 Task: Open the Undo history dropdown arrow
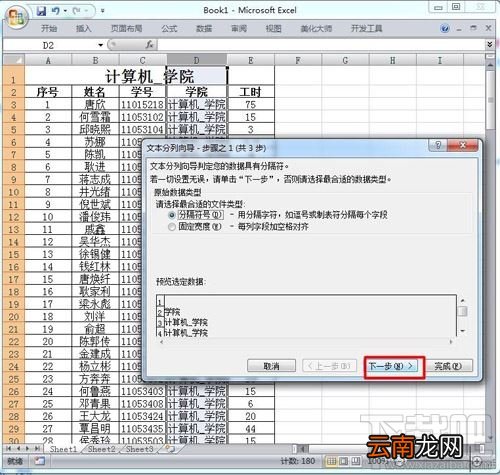[66, 11]
